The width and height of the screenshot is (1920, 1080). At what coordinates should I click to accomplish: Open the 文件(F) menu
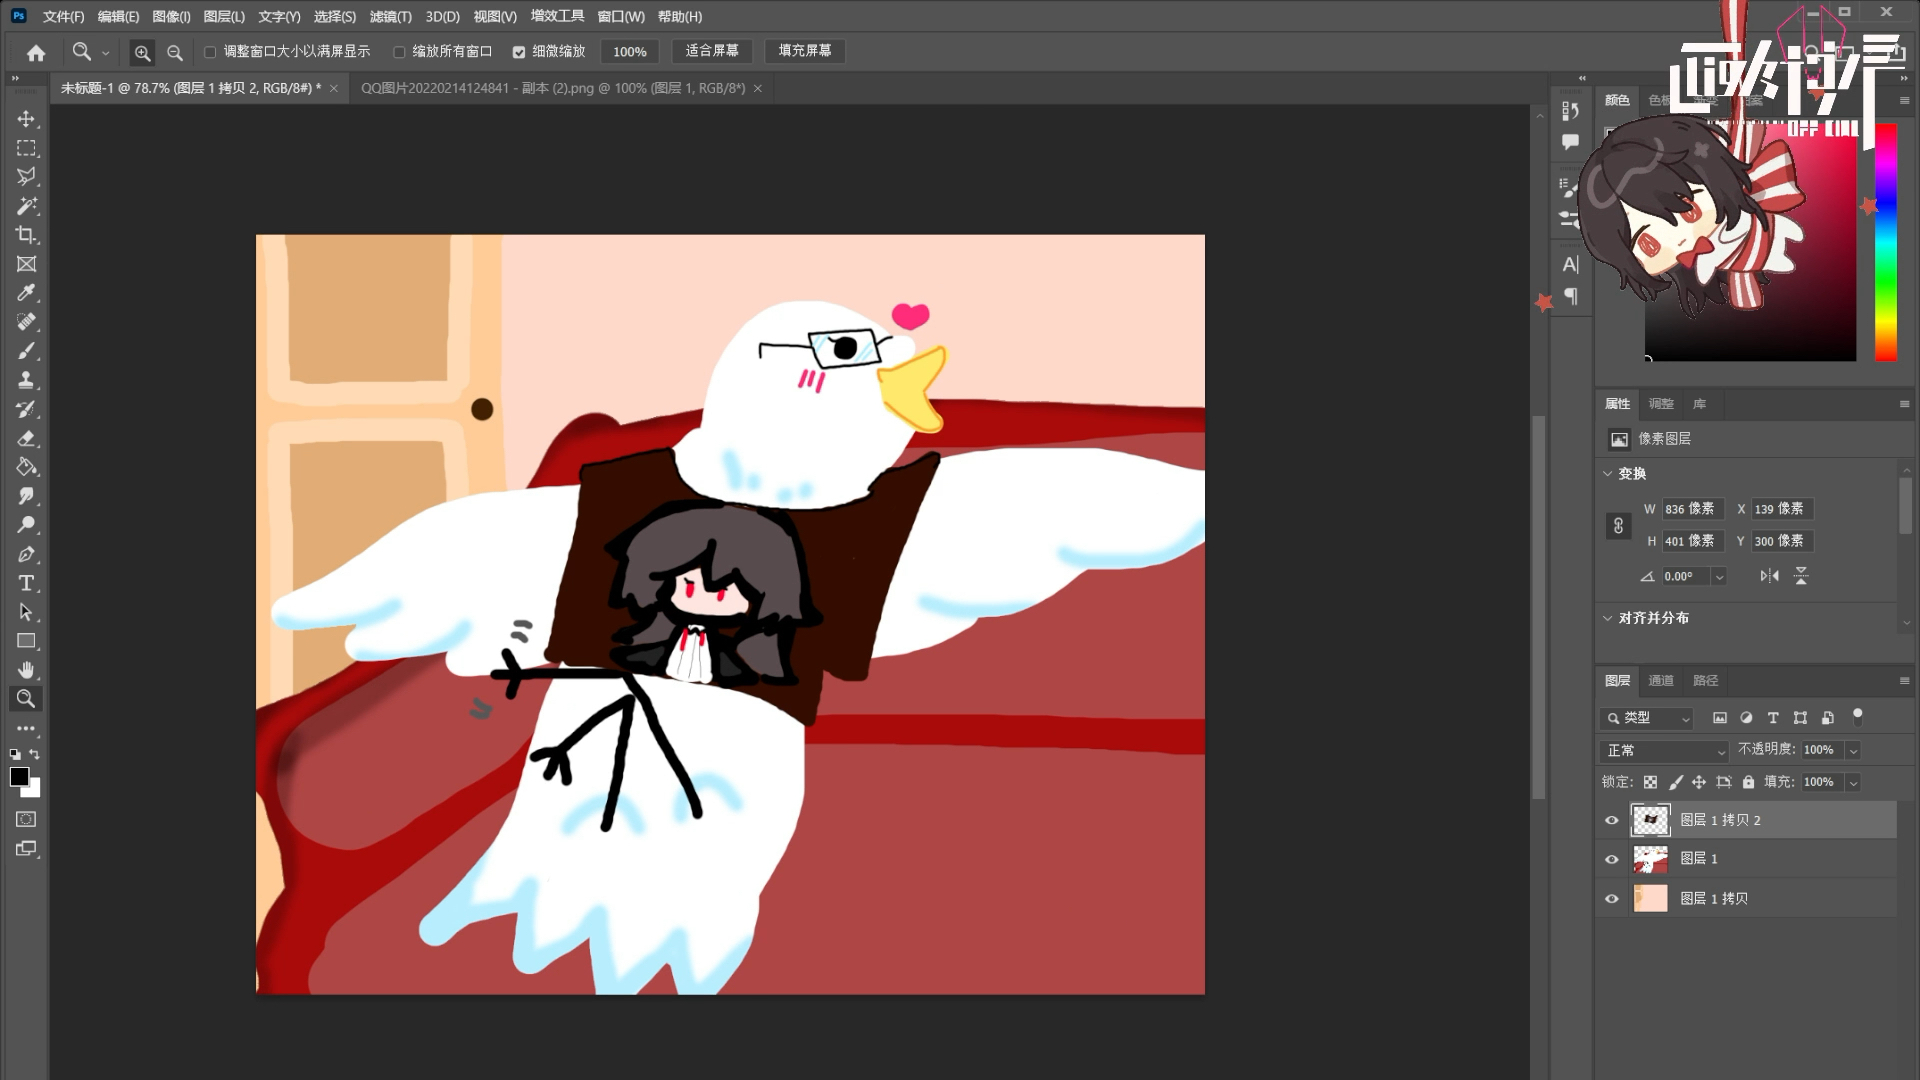pos(63,16)
